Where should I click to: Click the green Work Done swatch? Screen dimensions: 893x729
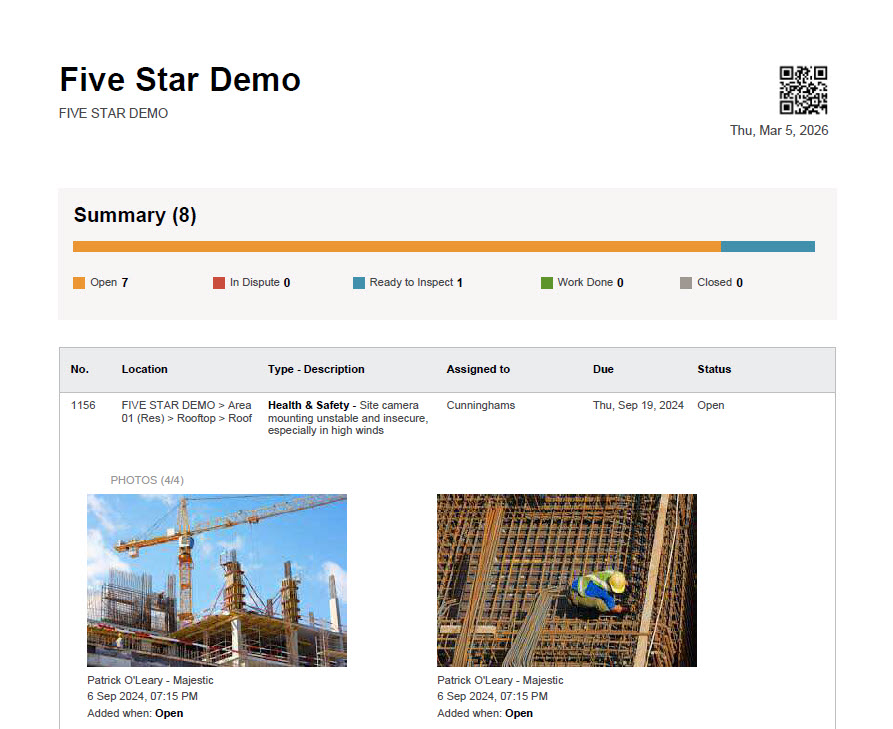tap(547, 283)
